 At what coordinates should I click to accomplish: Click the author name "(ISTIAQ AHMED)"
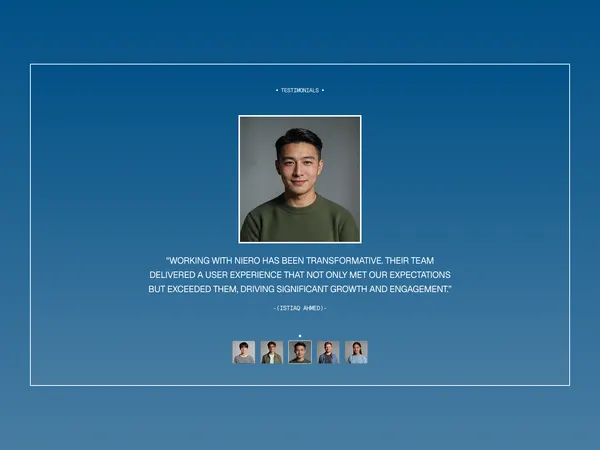pyautogui.click(x=300, y=308)
